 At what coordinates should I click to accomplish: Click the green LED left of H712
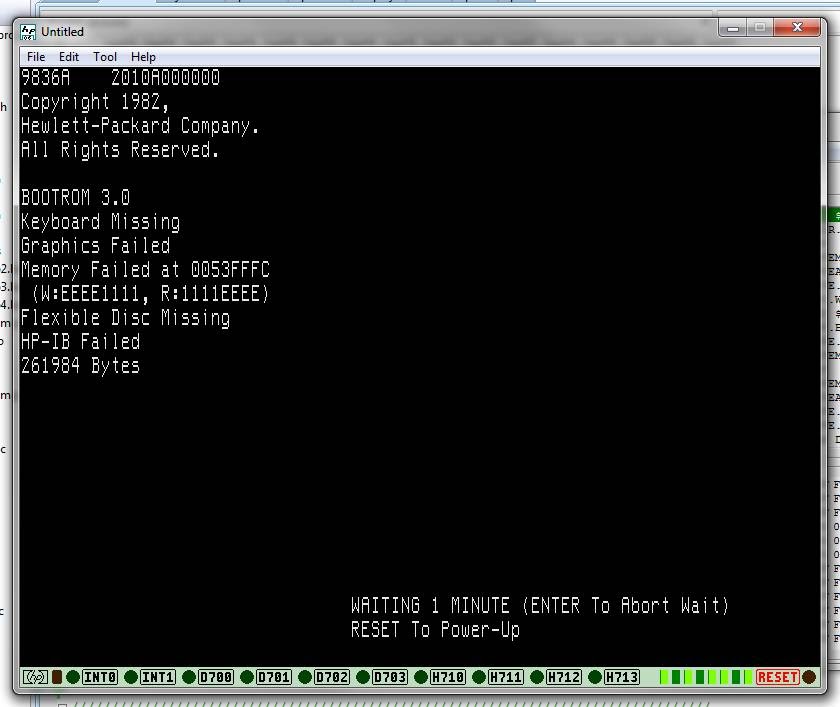[x=537, y=677]
